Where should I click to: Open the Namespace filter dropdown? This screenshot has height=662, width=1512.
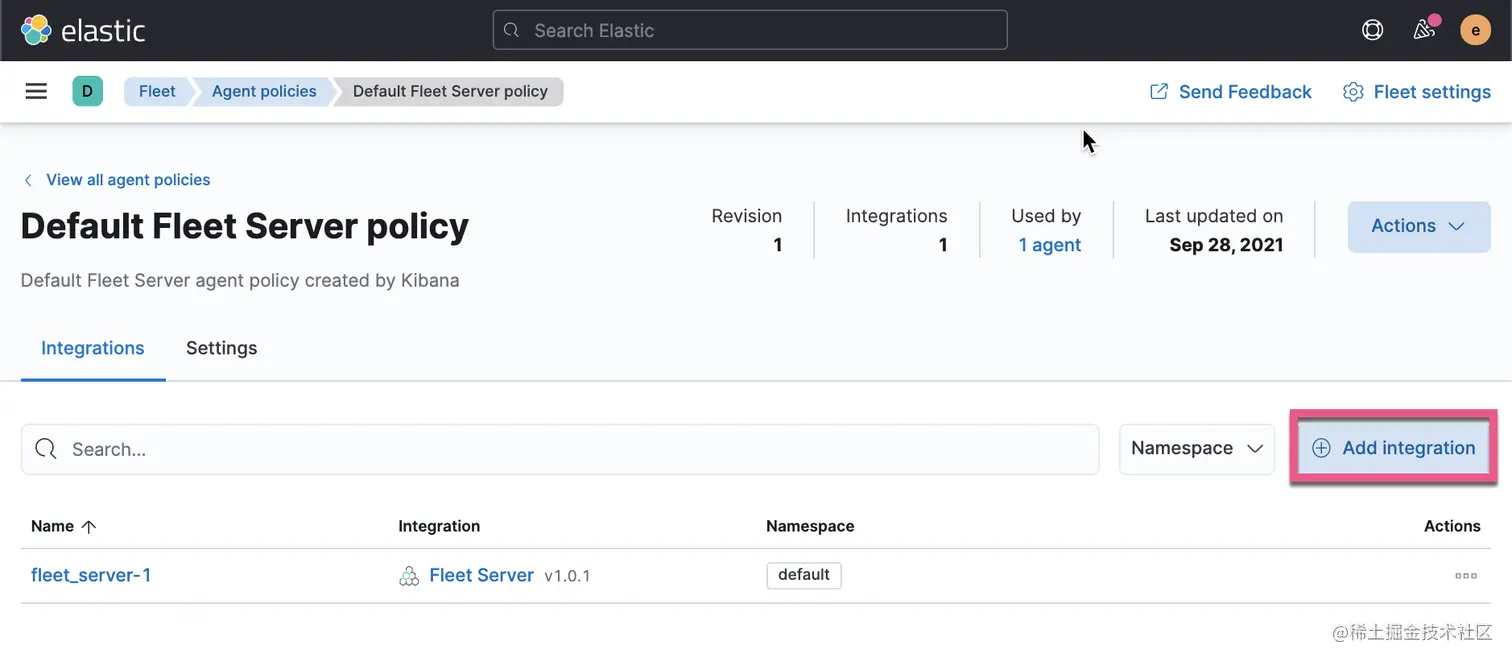tap(1196, 449)
